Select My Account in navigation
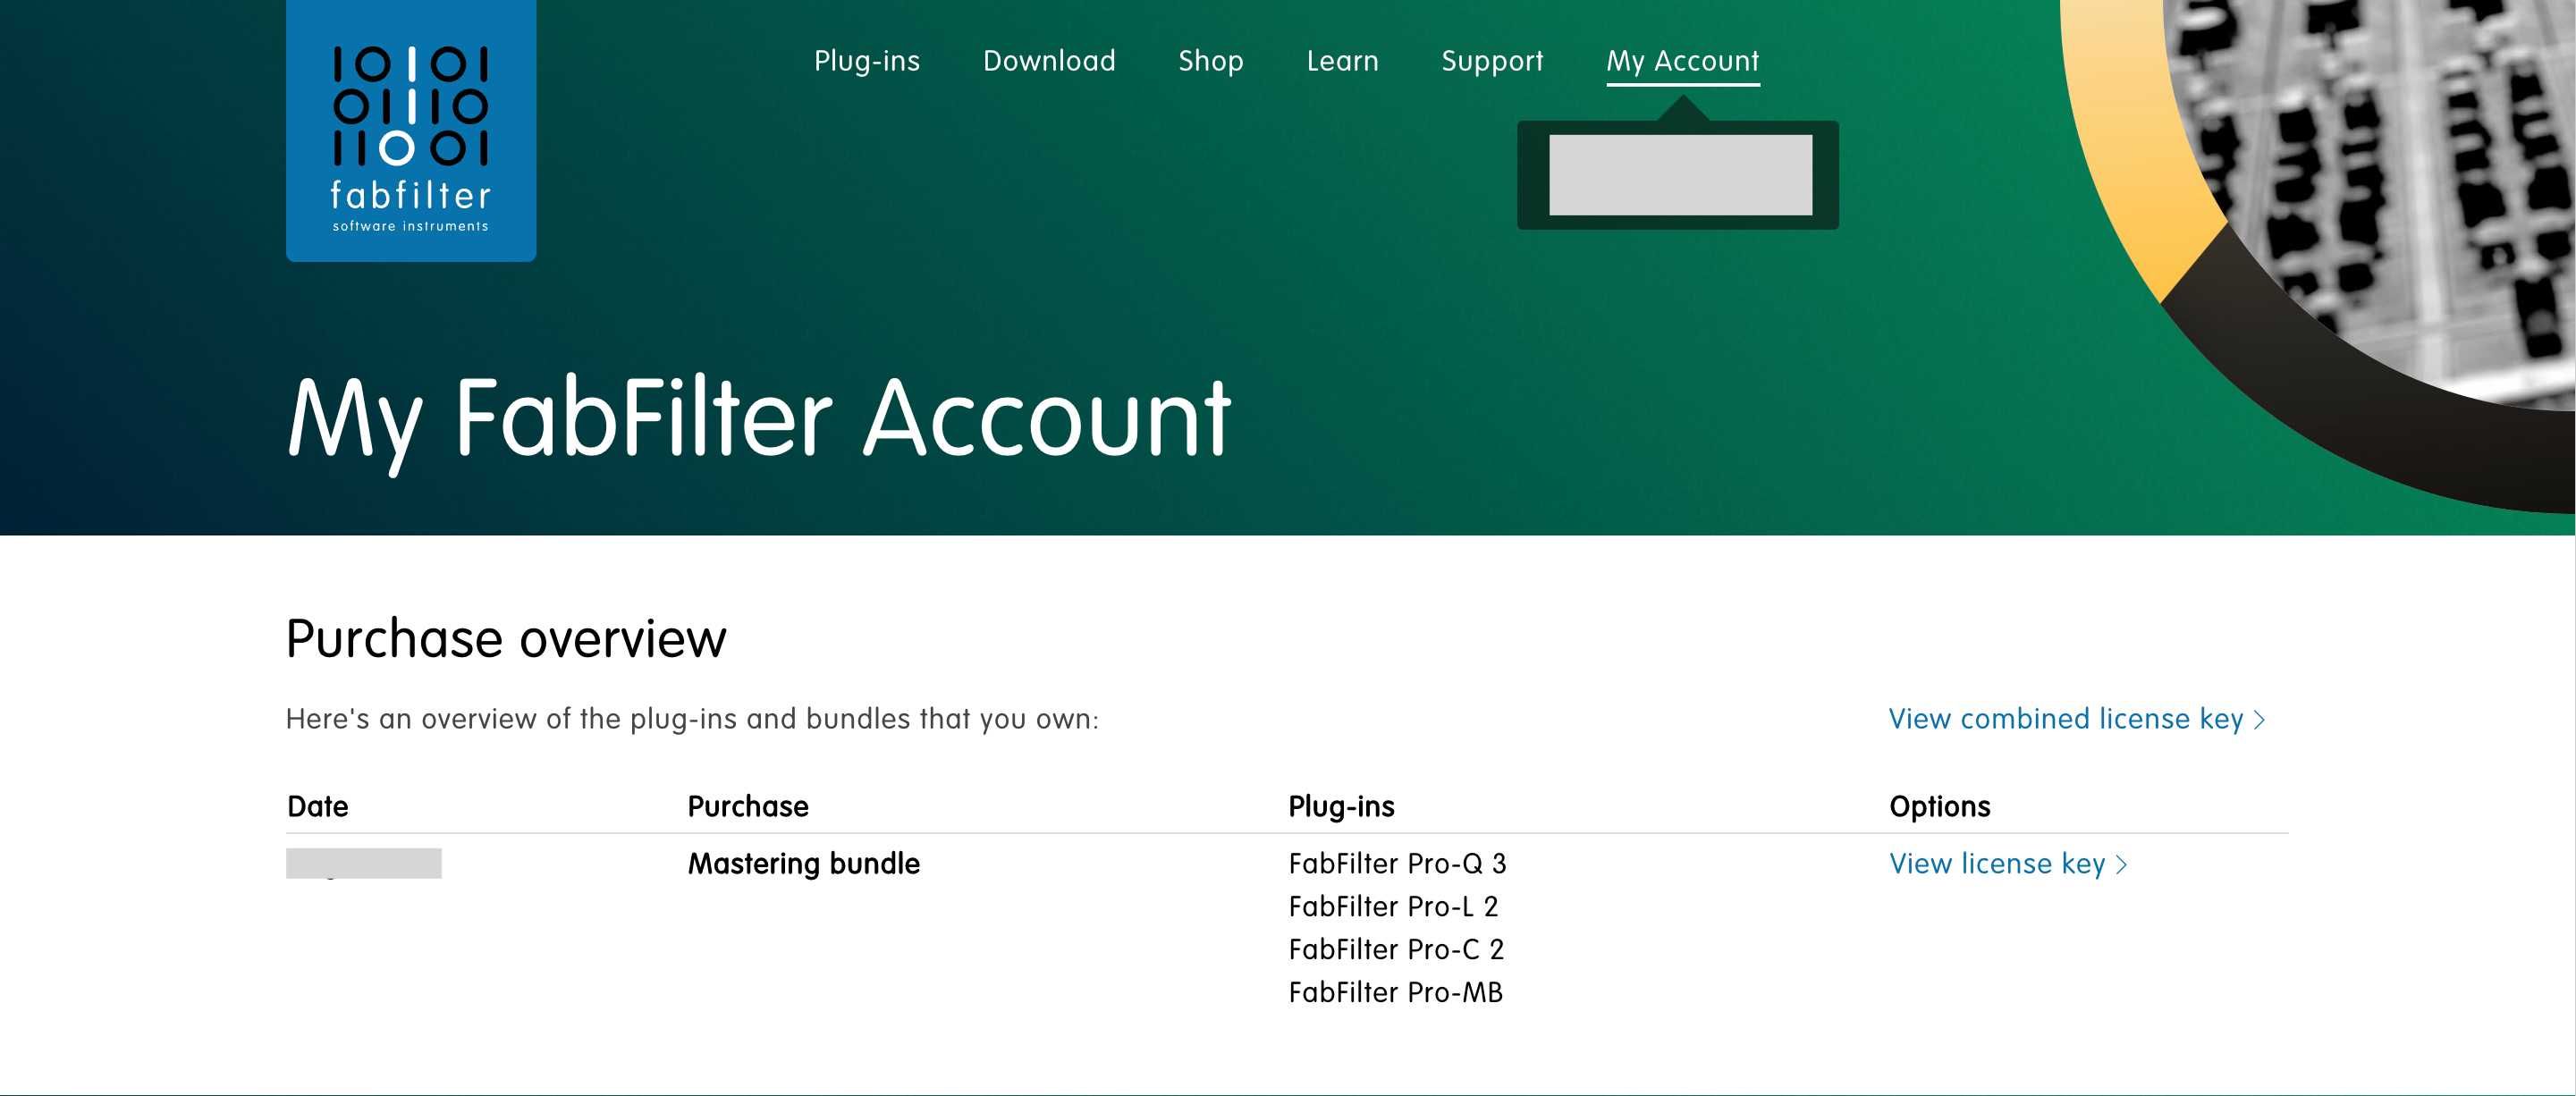 click(x=1683, y=62)
